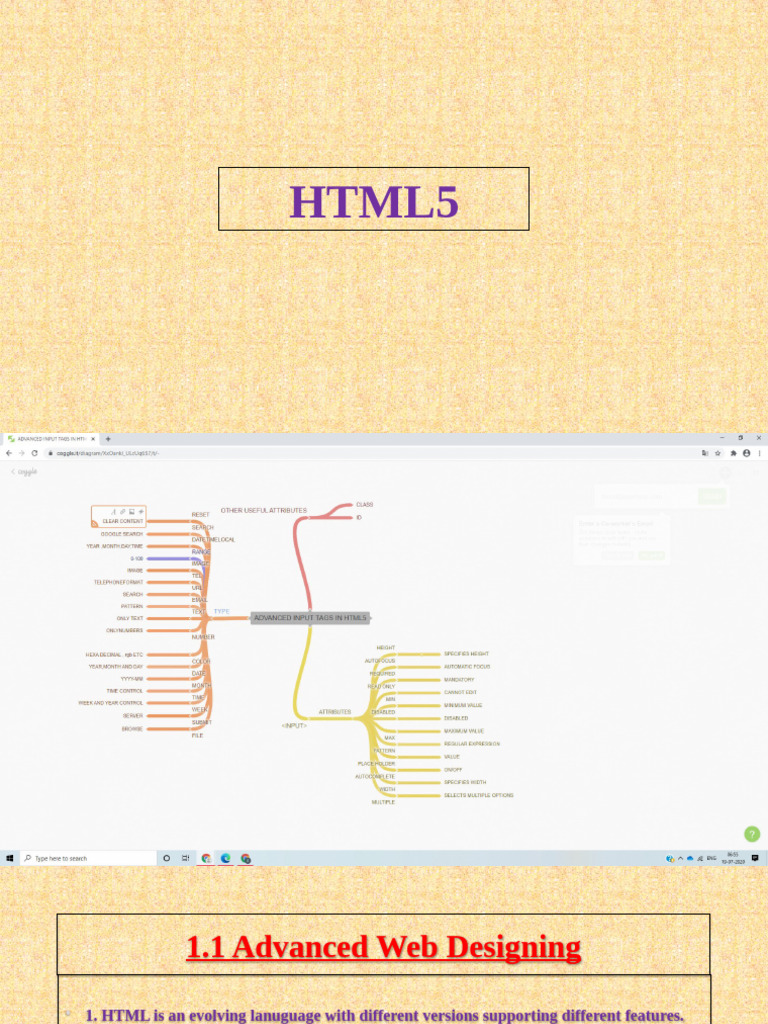Image resolution: width=768 pixels, height=1024 pixels.
Task: Select the AUTOMATIC FOCUS node
Action: [x=467, y=667]
